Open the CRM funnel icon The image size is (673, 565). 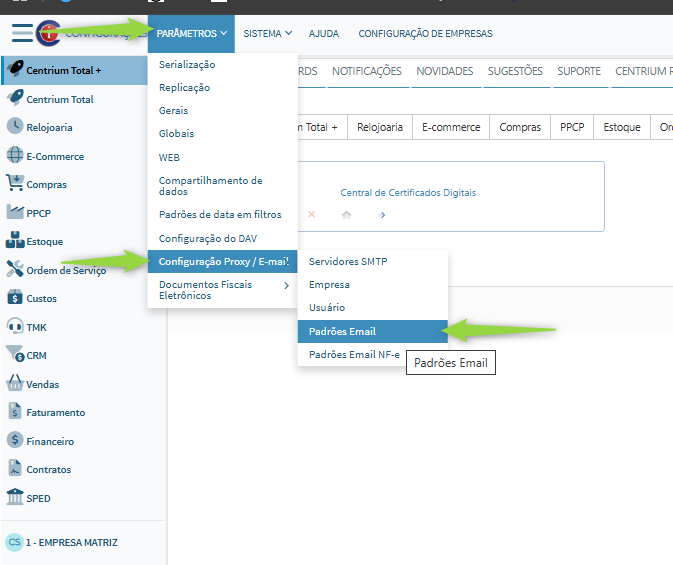point(15,355)
